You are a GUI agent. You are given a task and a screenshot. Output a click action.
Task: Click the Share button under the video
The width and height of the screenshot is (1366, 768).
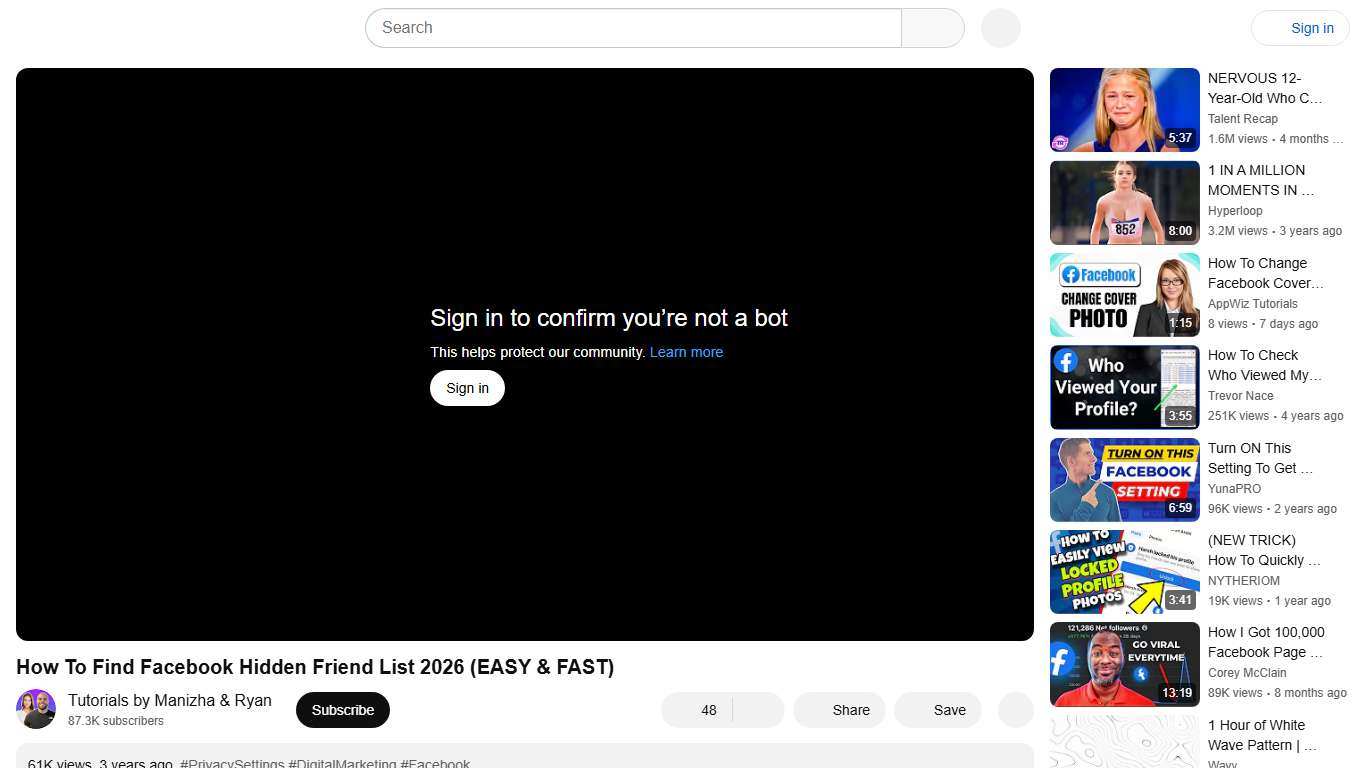click(839, 710)
